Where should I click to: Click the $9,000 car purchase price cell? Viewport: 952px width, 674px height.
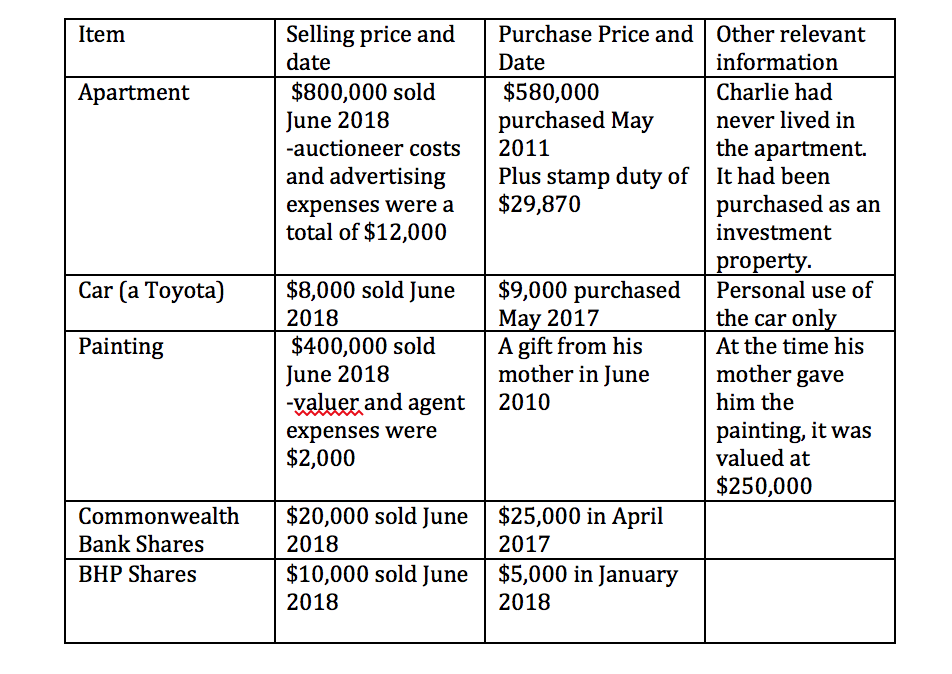(x=589, y=304)
